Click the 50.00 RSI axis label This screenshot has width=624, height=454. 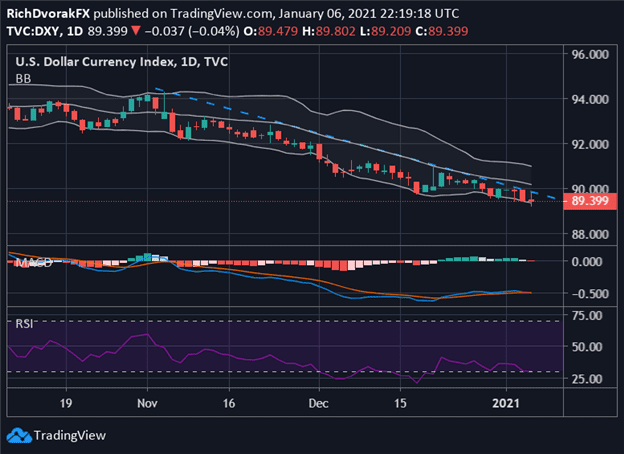tap(587, 347)
